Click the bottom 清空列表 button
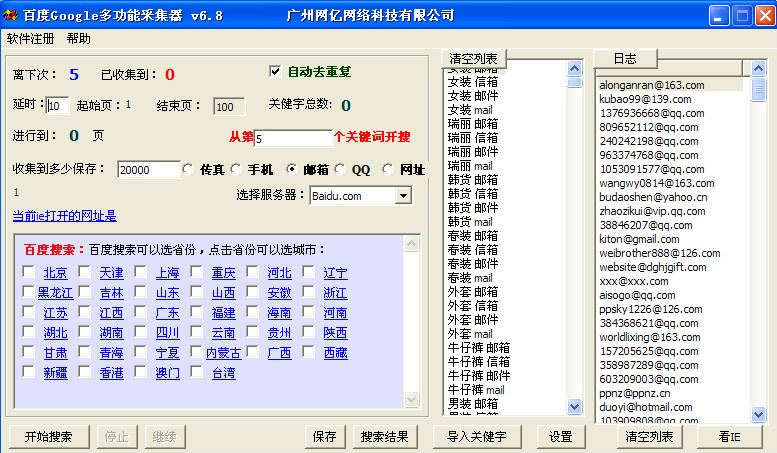 point(649,437)
